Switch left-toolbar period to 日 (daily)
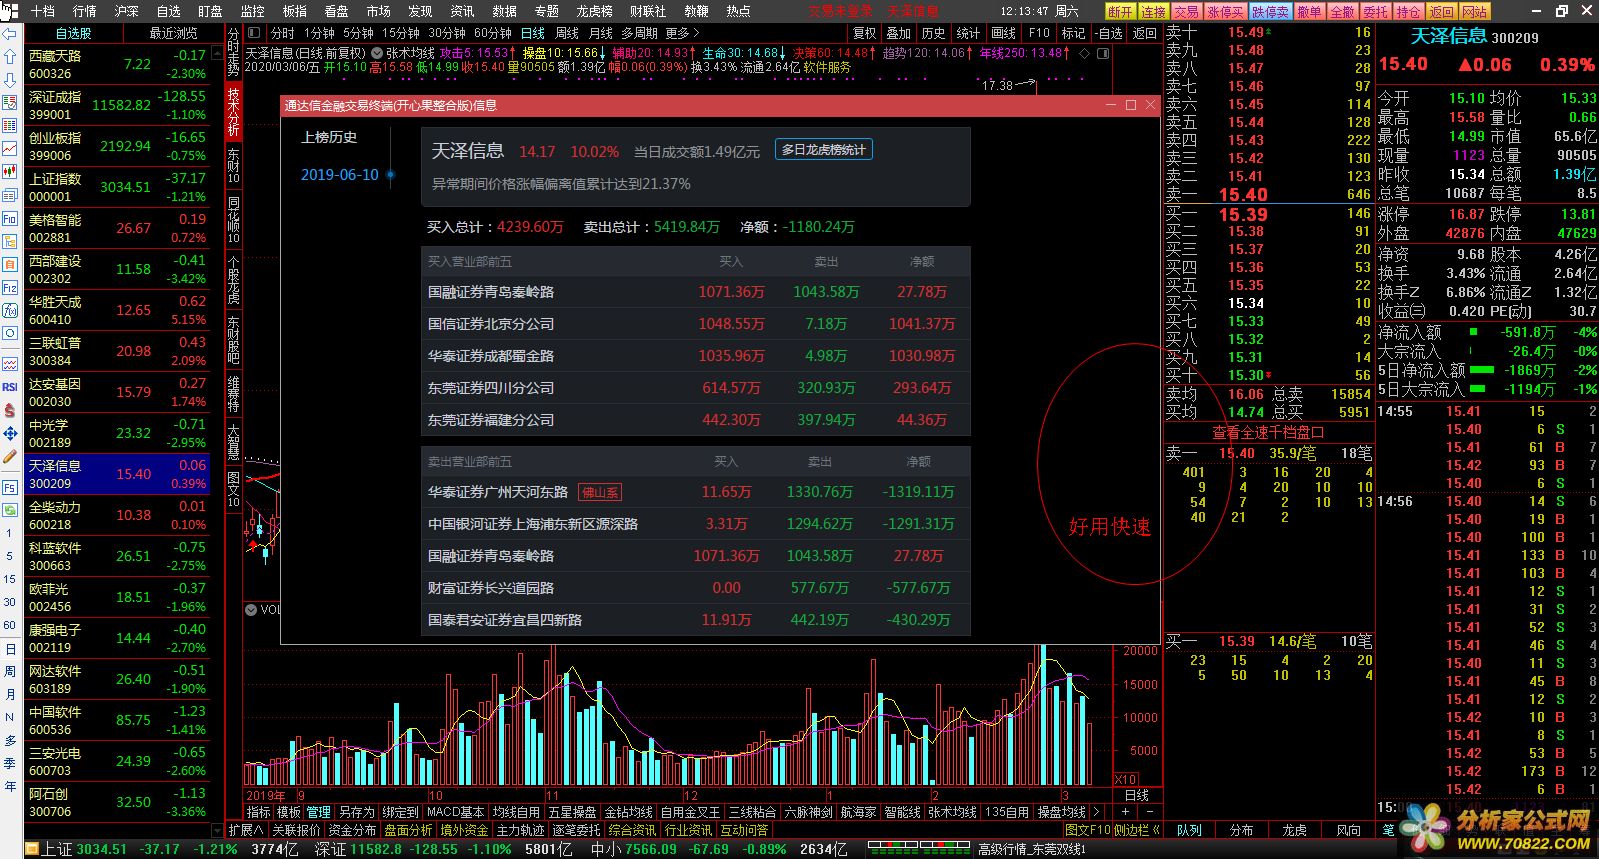Screen dimensions: 1599x859 [x=9, y=648]
